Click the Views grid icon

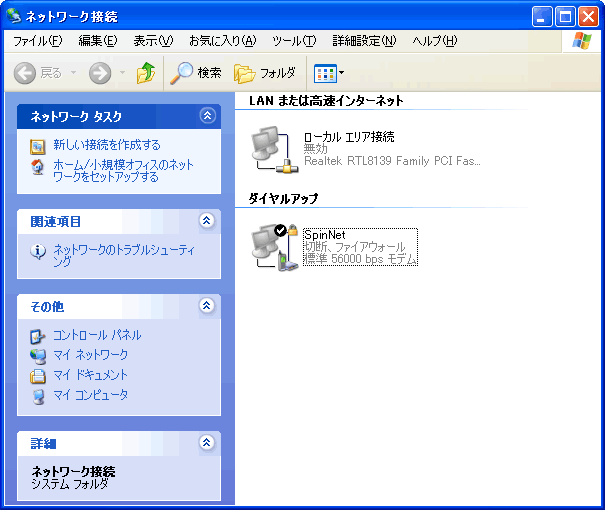tap(325, 73)
